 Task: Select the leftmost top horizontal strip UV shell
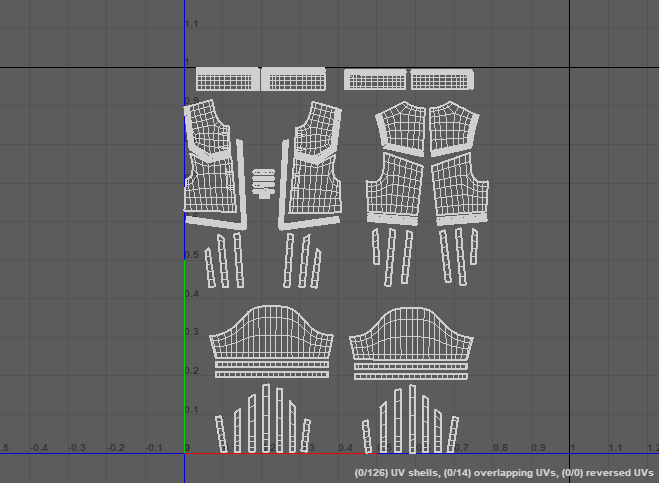pos(228,79)
